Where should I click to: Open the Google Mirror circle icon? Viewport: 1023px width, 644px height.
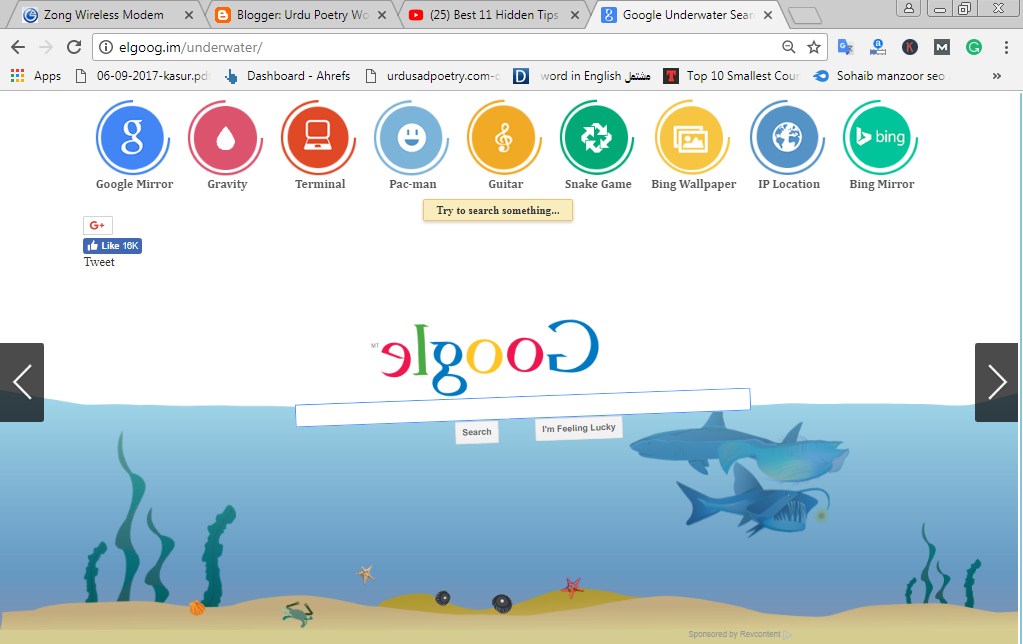pos(132,137)
